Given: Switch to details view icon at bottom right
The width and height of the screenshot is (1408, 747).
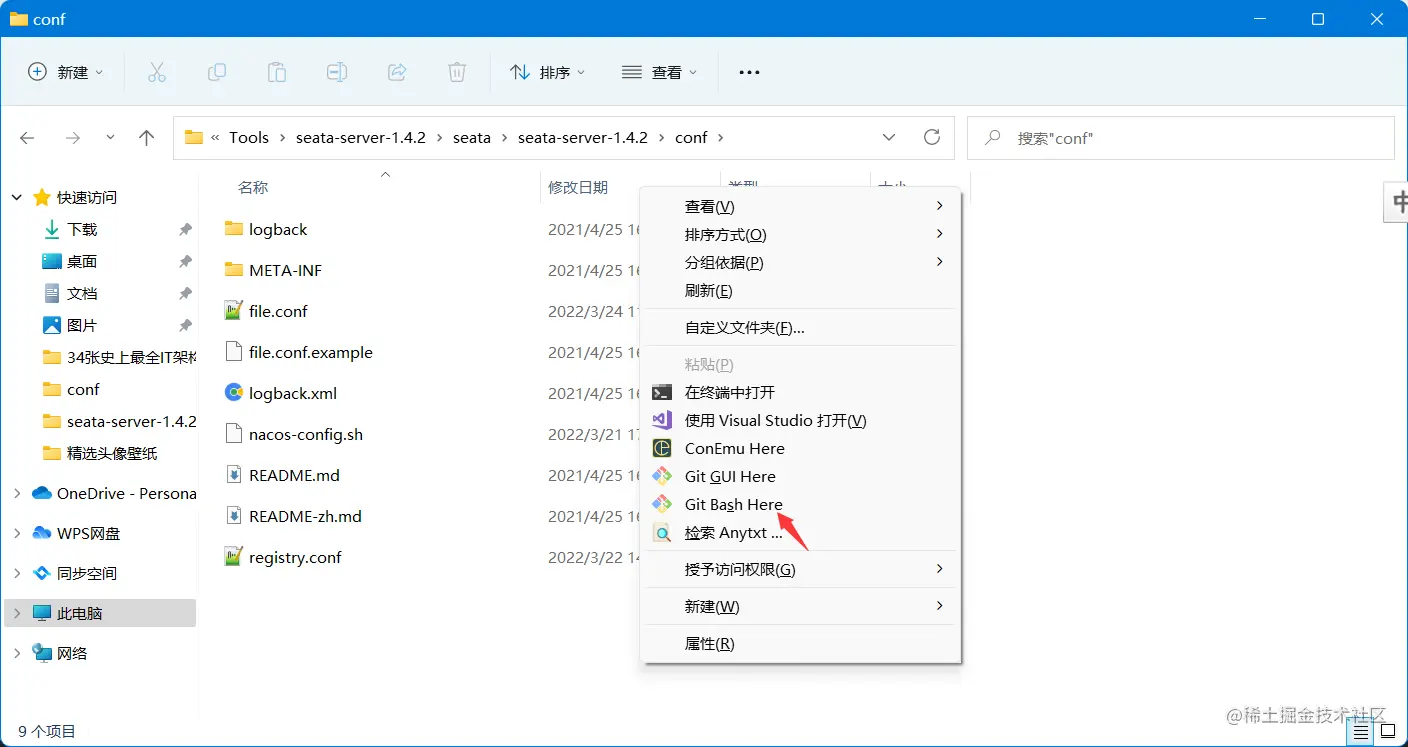Looking at the screenshot, I should tap(1361, 732).
